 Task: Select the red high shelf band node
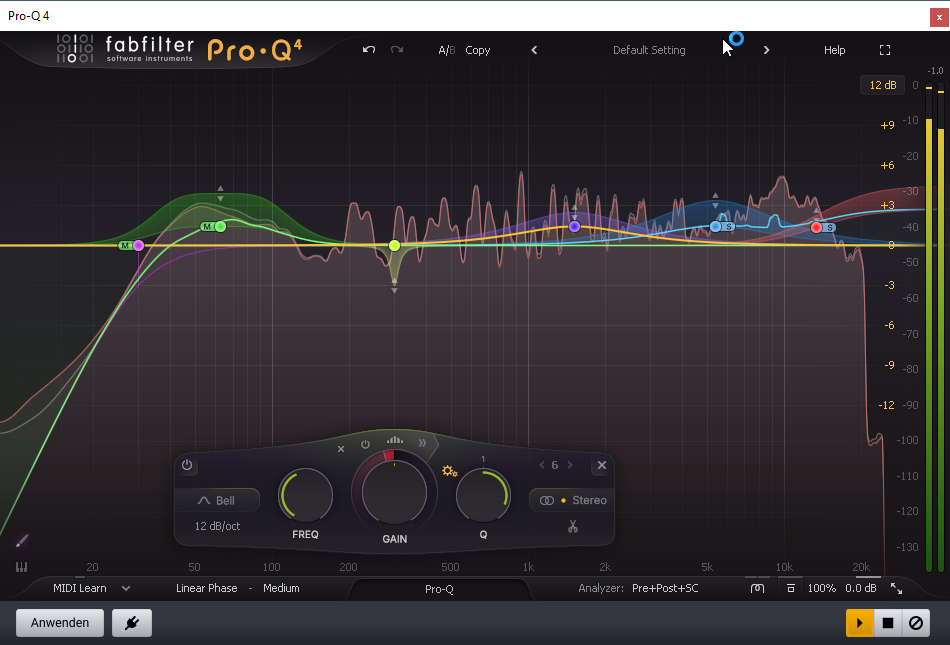click(x=817, y=227)
